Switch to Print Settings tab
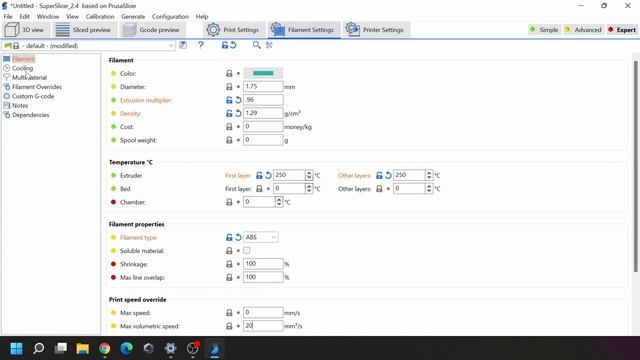This screenshot has width=640, height=360. [234, 30]
